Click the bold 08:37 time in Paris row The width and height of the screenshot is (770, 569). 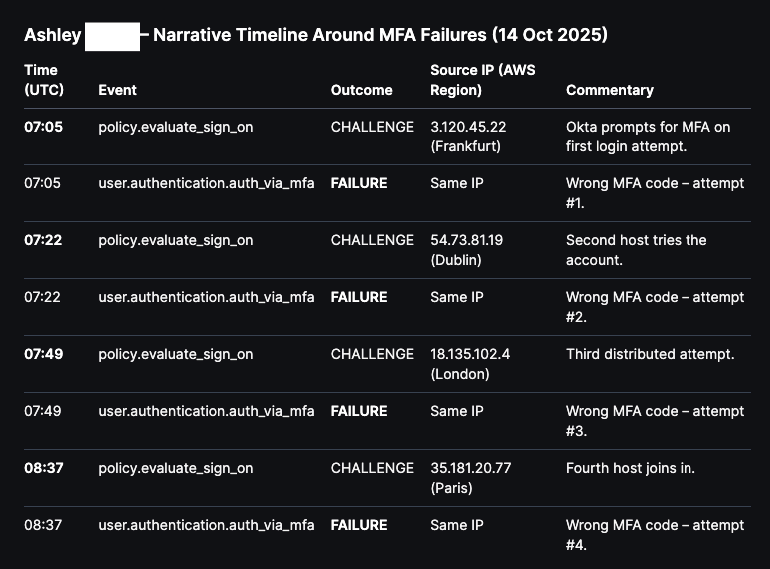[43, 468]
